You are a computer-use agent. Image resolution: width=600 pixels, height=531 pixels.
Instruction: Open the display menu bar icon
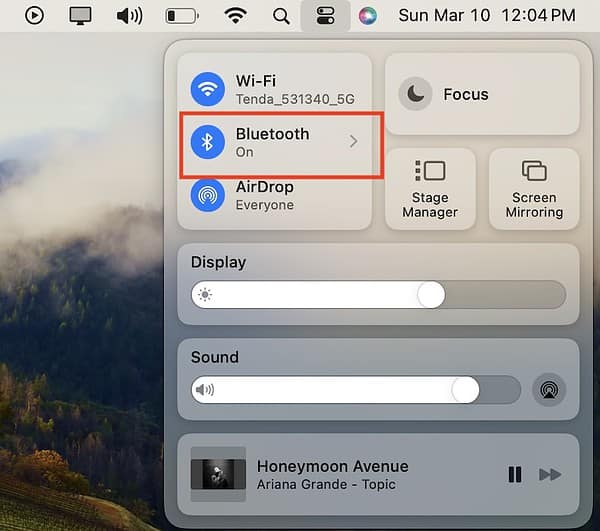coord(80,16)
